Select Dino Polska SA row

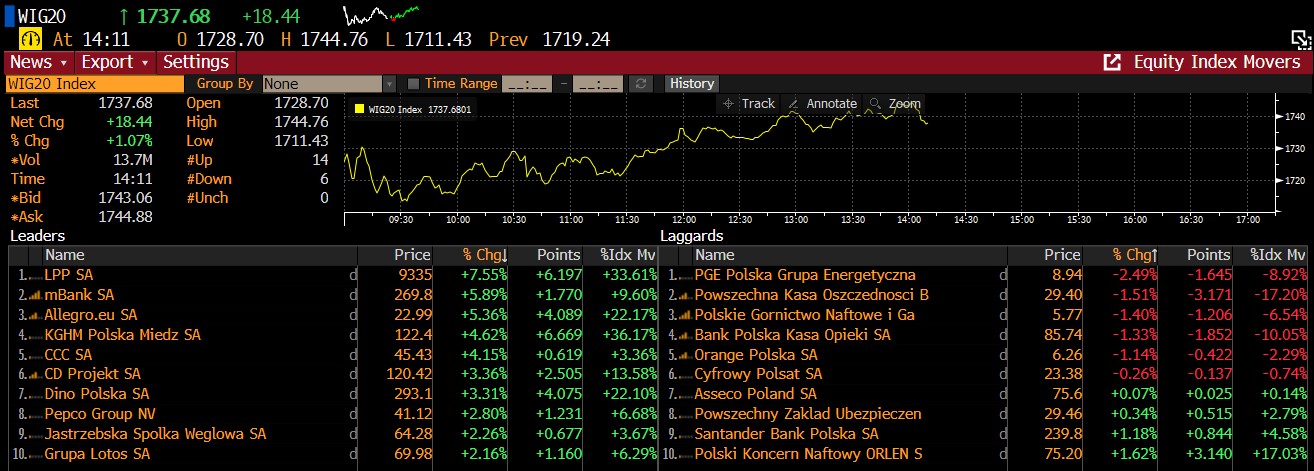pyautogui.click(x=334, y=394)
